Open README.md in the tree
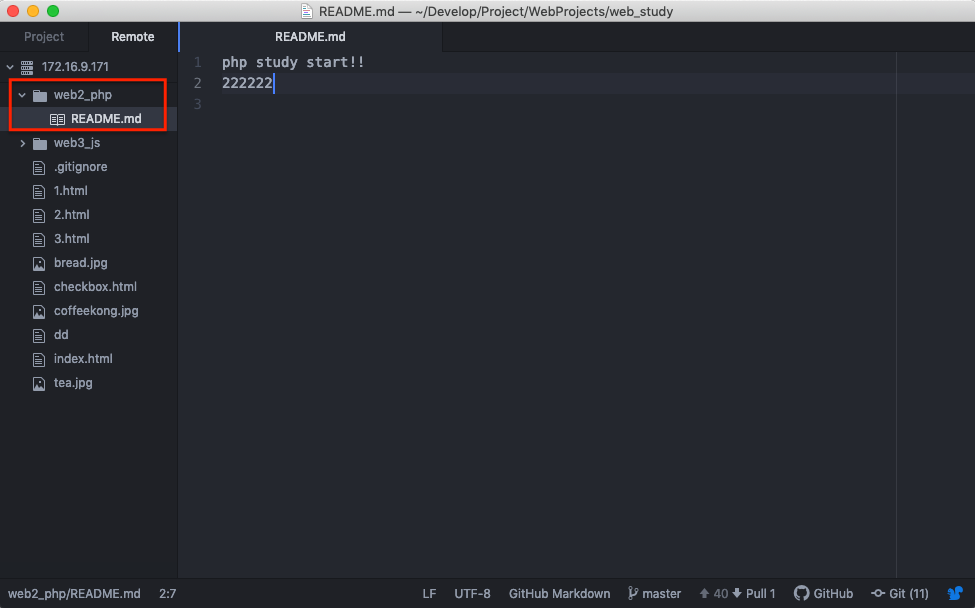975x608 pixels. [x=106, y=119]
